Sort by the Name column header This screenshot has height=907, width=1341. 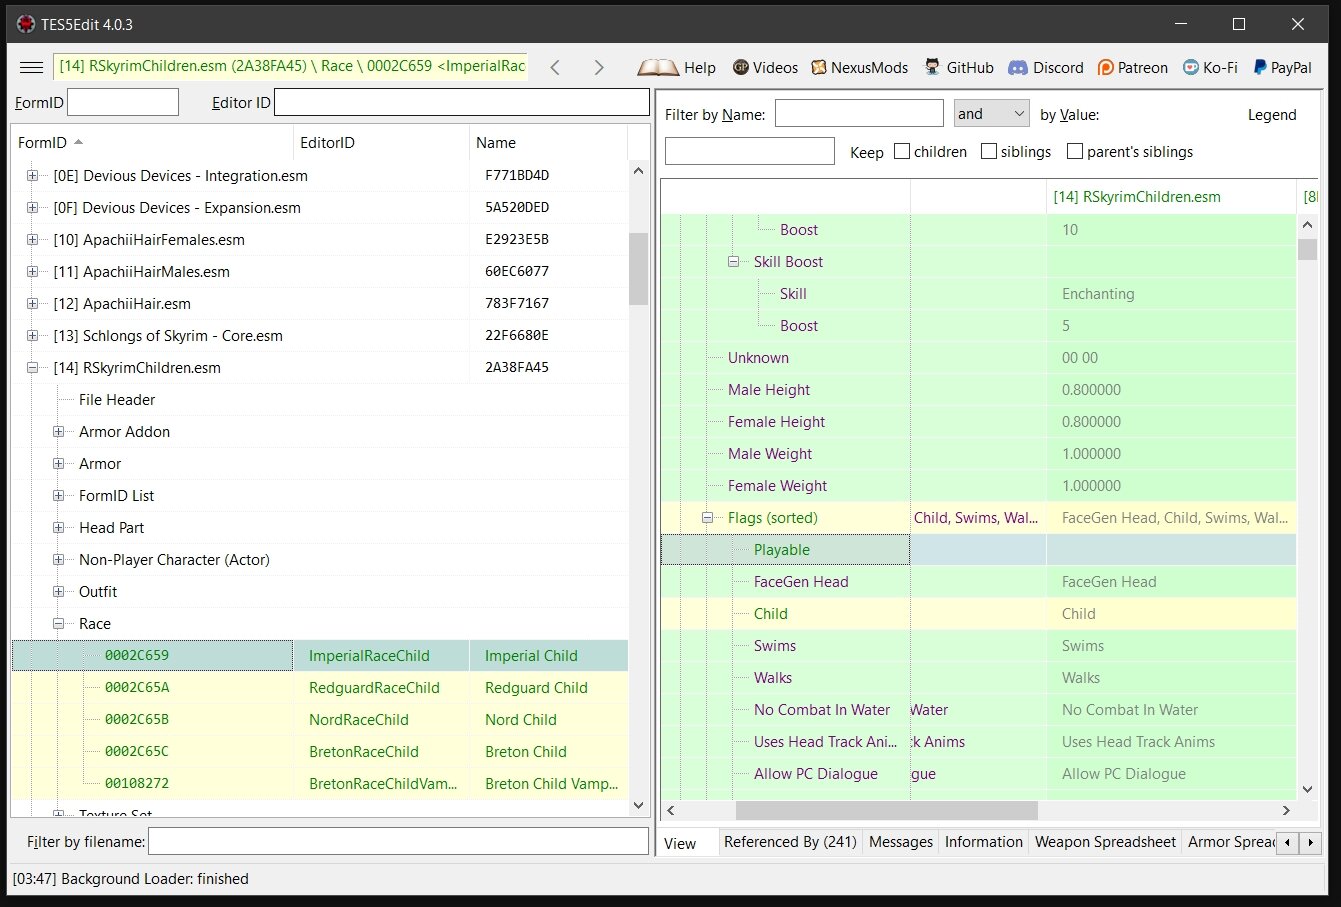point(548,143)
